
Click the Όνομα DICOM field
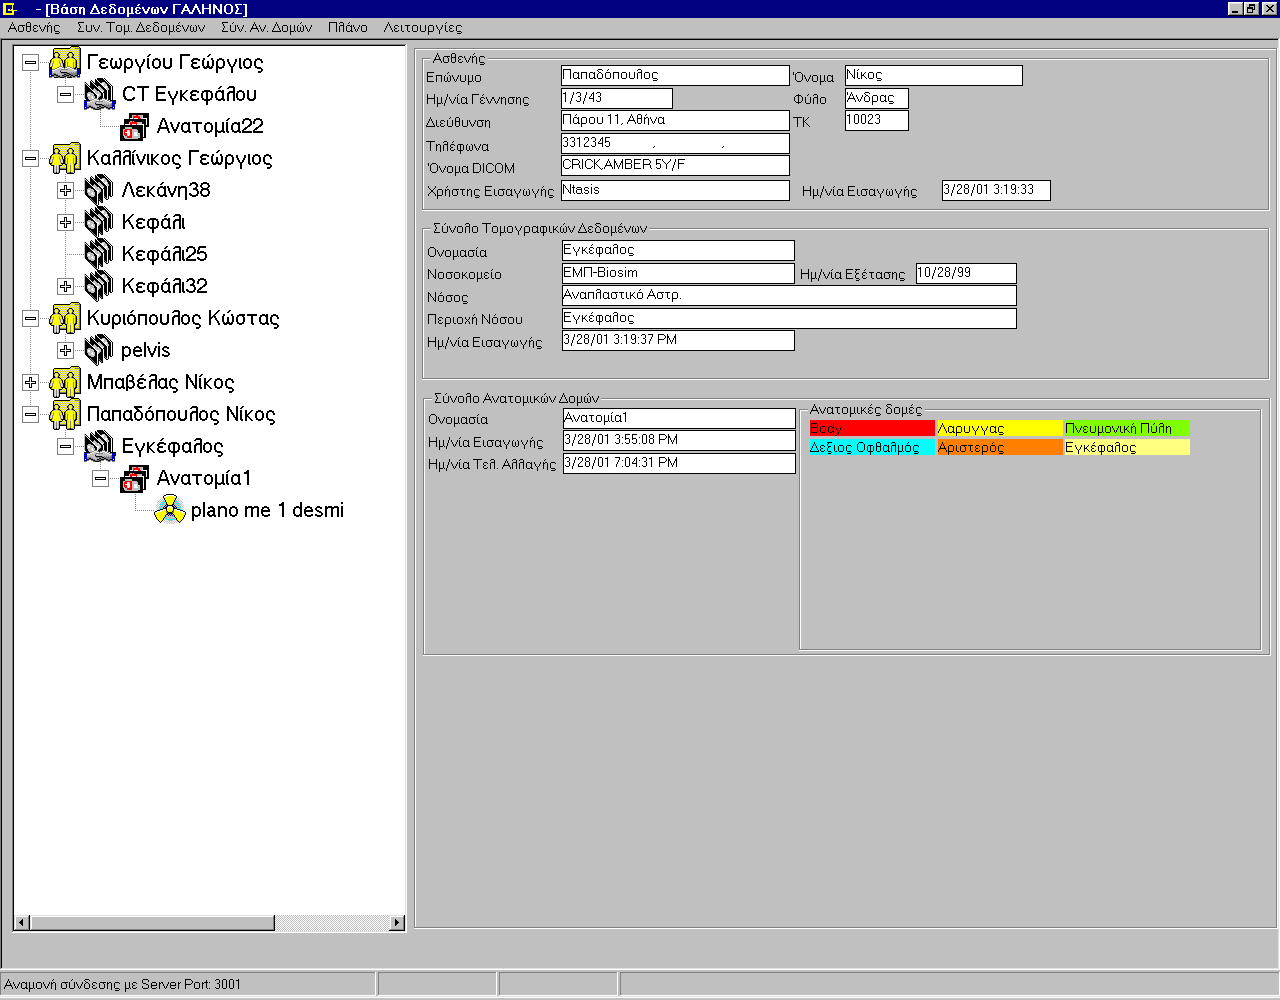coord(675,165)
